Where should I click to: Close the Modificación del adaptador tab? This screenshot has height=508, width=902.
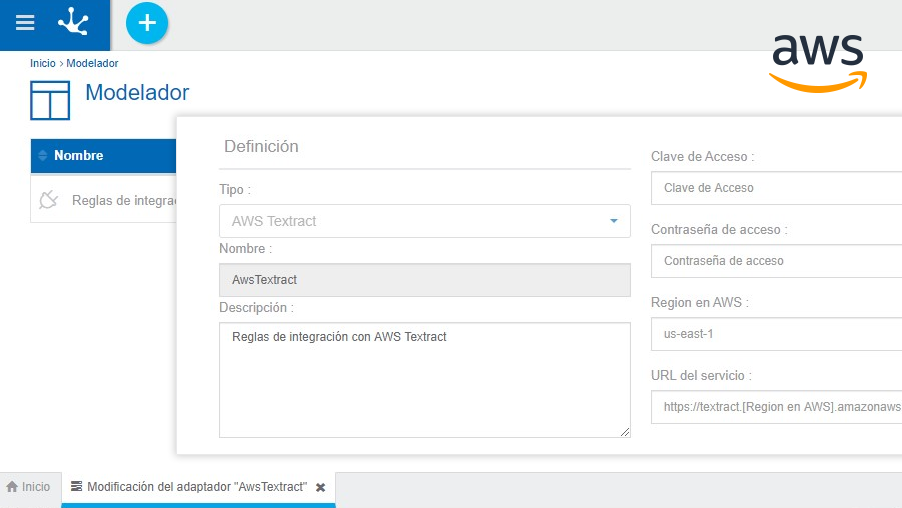[320, 487]
